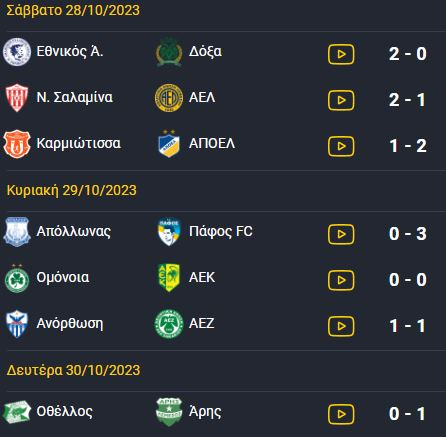Play highlights for Ν. Σαλαμίνα vs ΑΕΛ

click(x=341, y=100)
